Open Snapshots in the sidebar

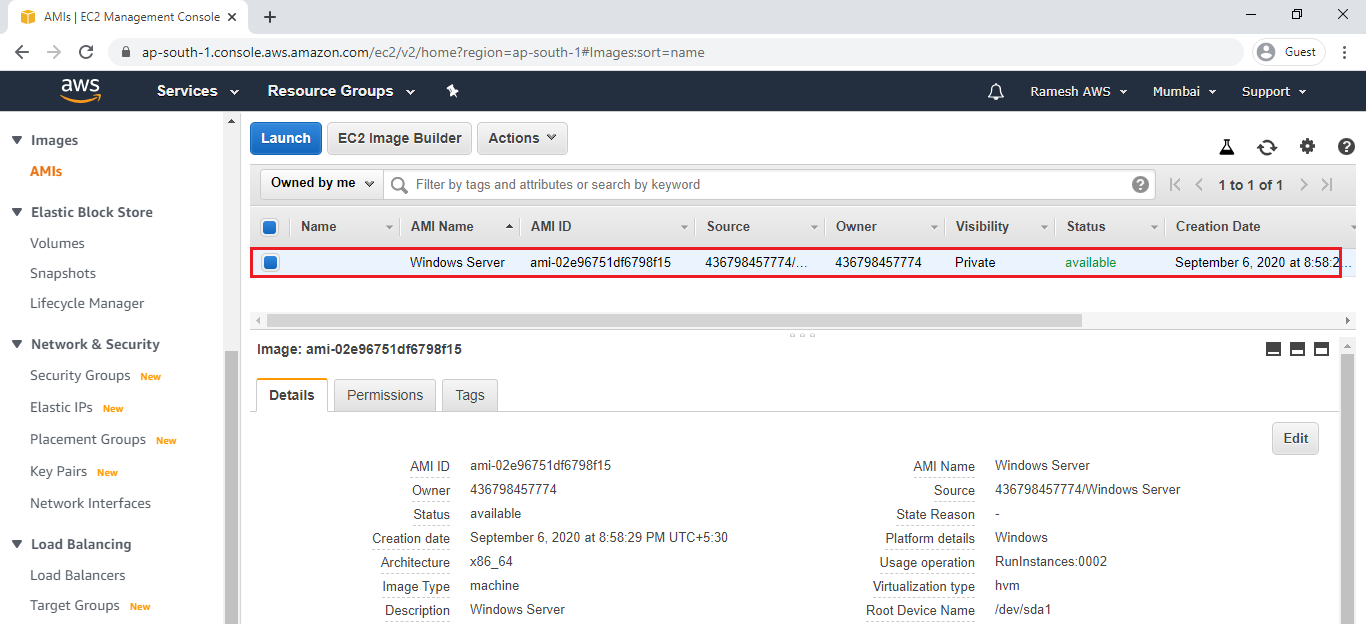tap(63, 273)
